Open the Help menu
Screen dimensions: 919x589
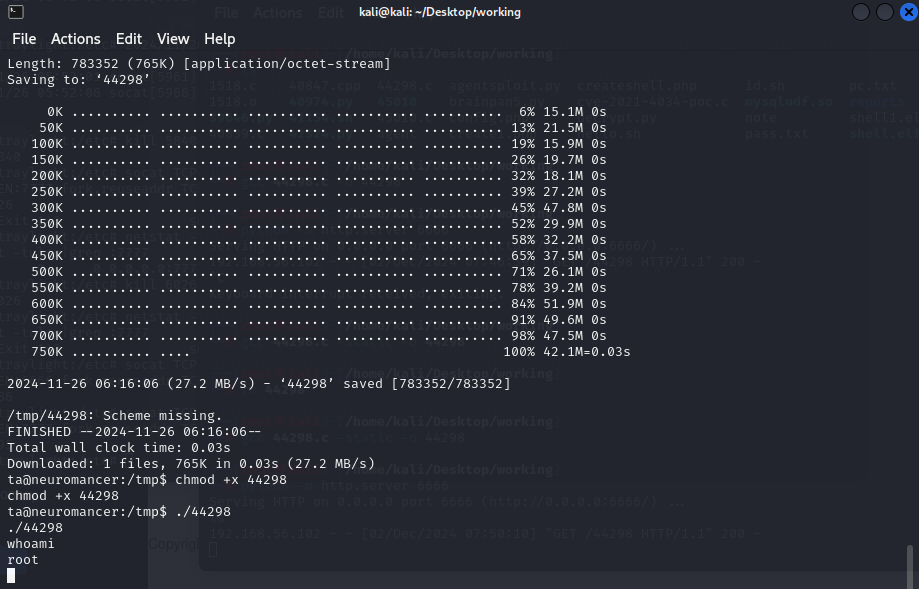coord(220,39)
